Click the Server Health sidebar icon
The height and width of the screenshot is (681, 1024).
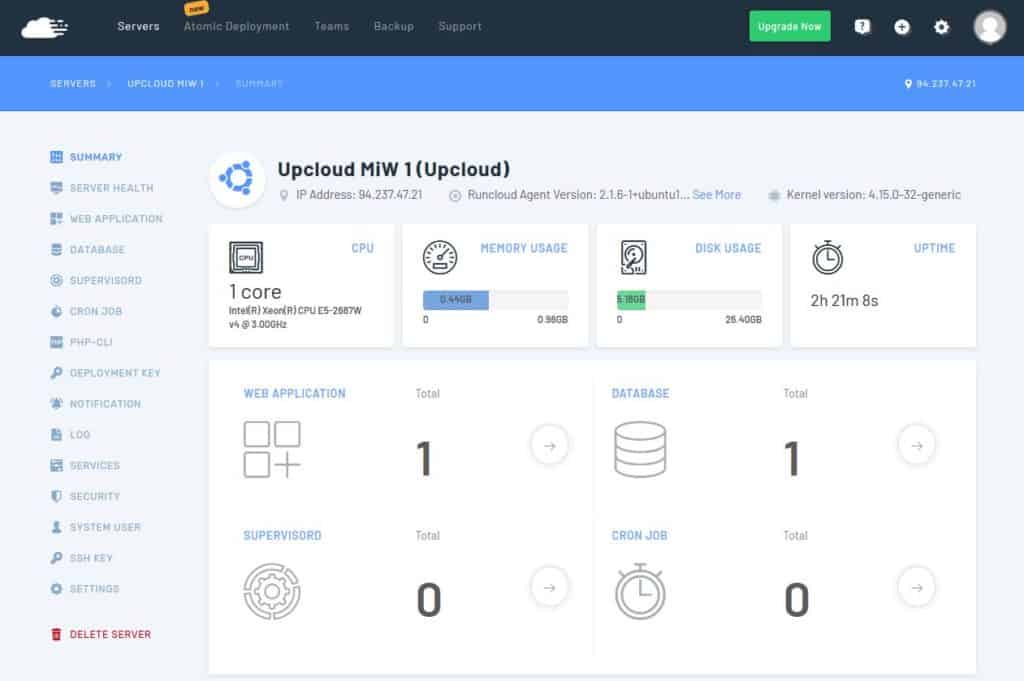point(57,188)
